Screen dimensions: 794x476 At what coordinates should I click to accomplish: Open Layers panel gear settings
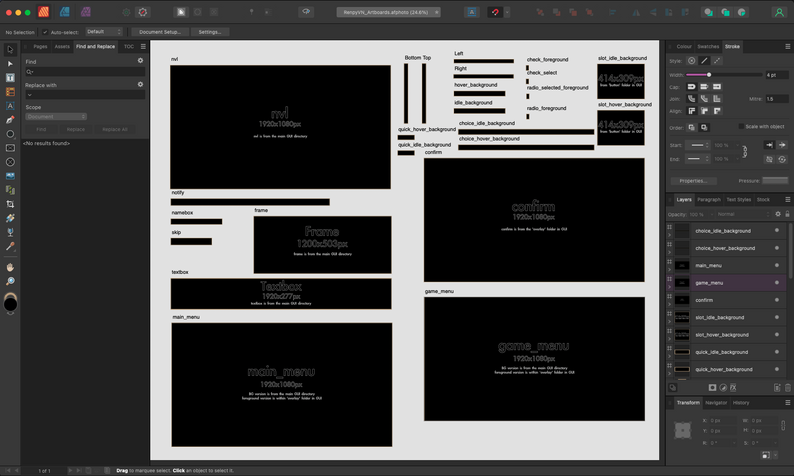tap(778, 214)
